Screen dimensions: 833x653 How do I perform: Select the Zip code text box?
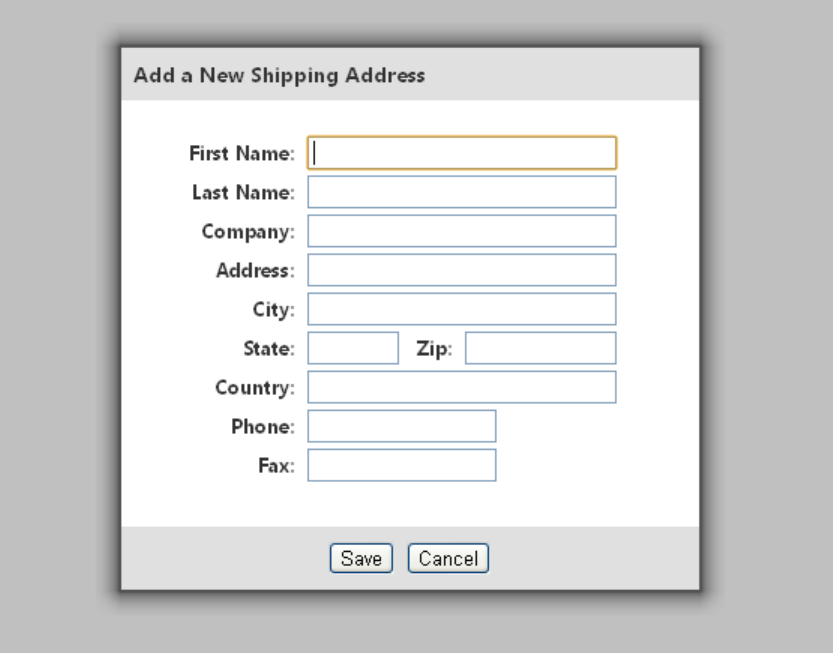pos(540,348)
